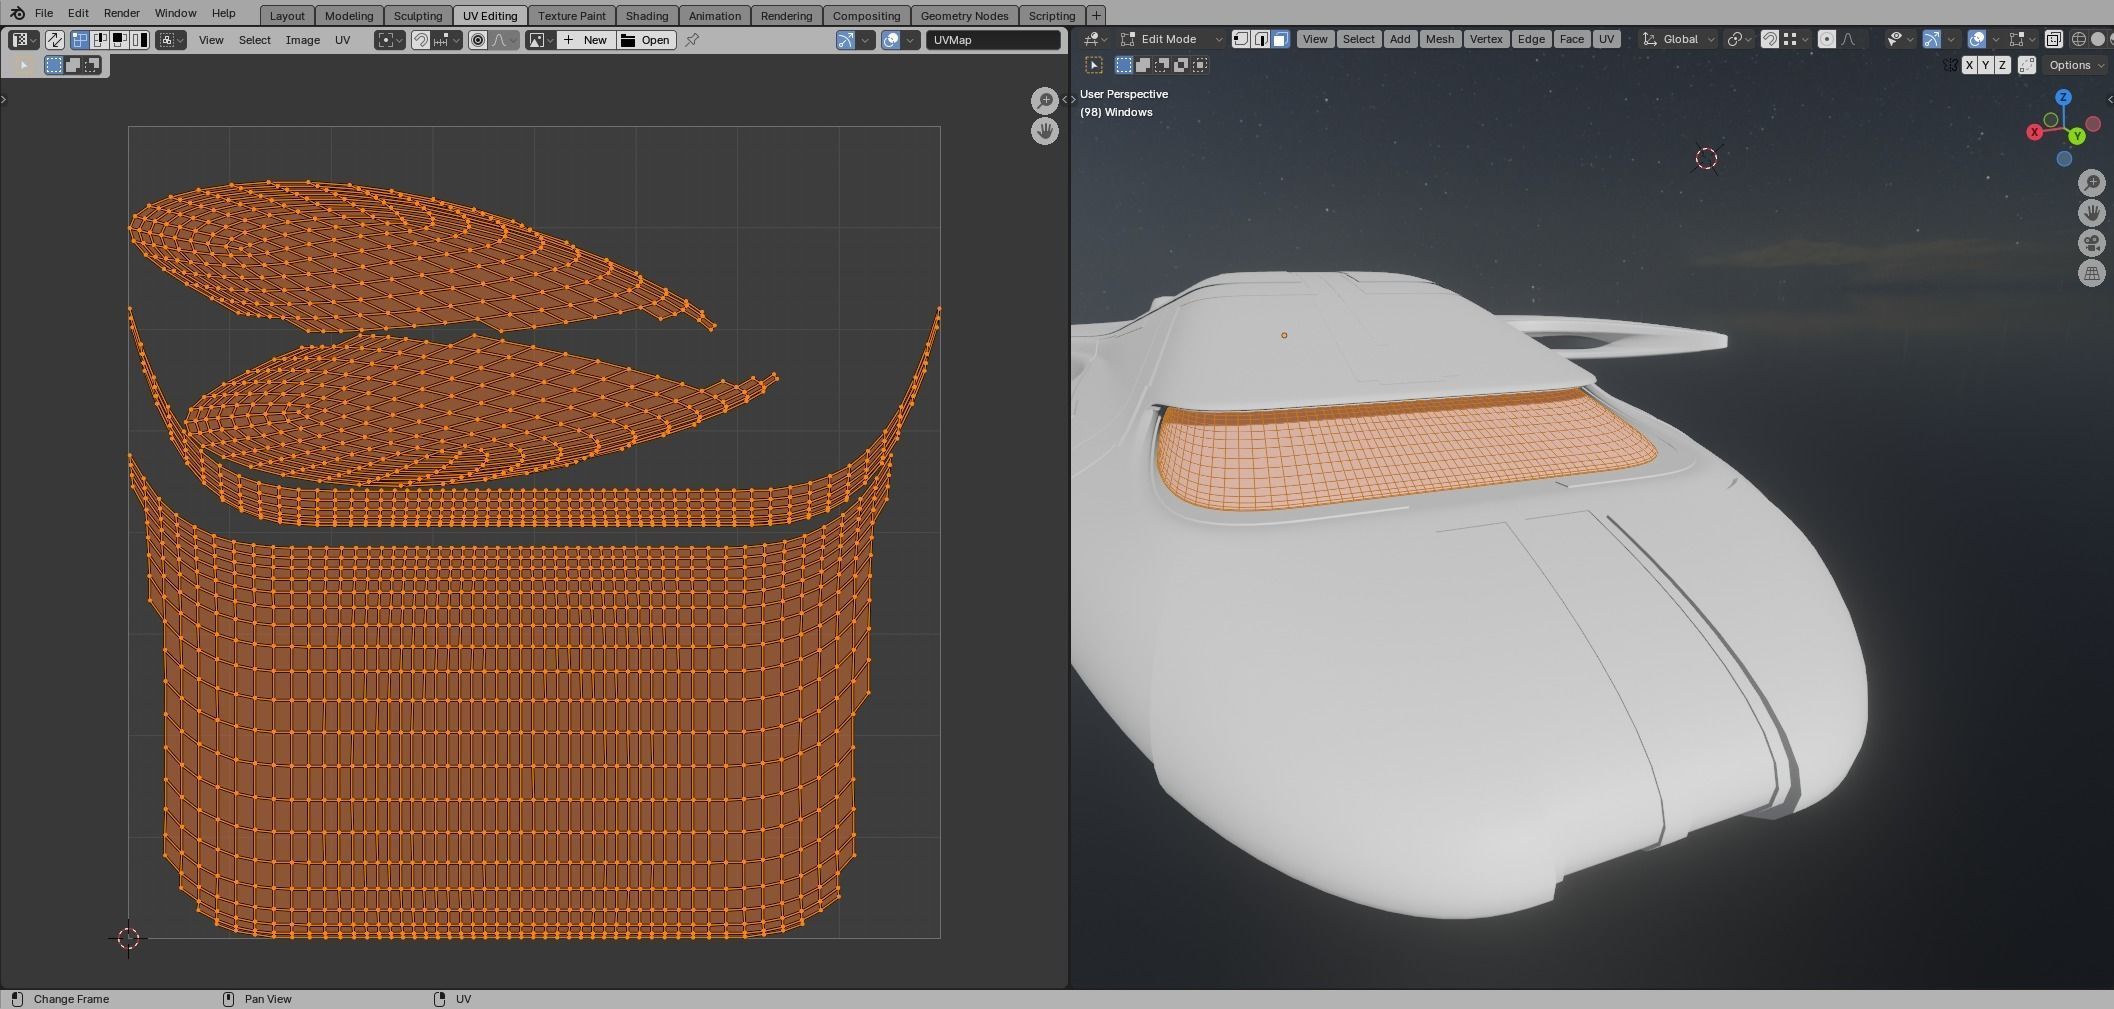The image size is (2114, 1009).
Task: Open the Global transform orientation dropdown
Action: (x=1680, y=39)
